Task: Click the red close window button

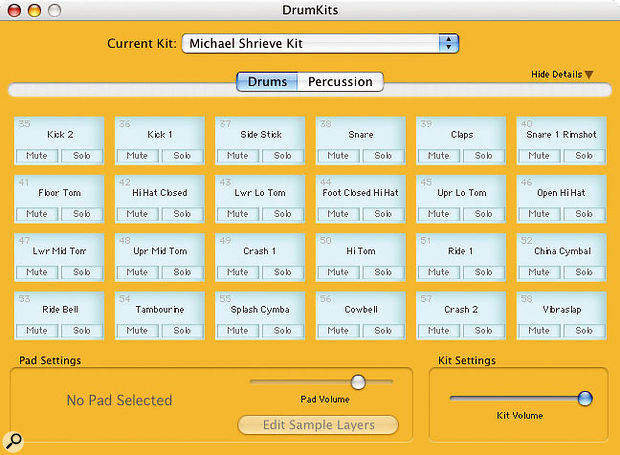Action: [x=14, y=10]
